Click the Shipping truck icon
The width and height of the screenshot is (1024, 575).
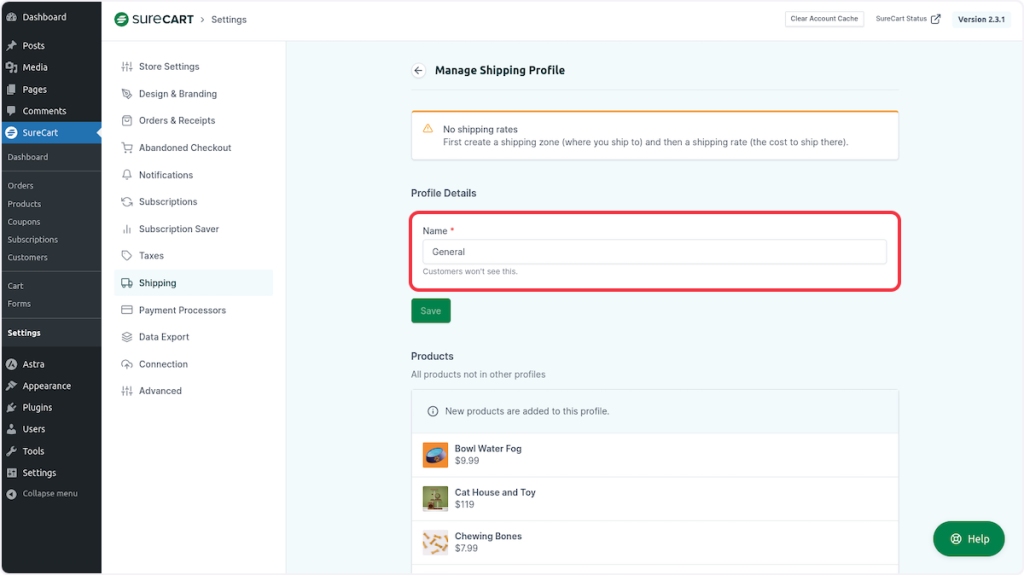coord(127,283)
